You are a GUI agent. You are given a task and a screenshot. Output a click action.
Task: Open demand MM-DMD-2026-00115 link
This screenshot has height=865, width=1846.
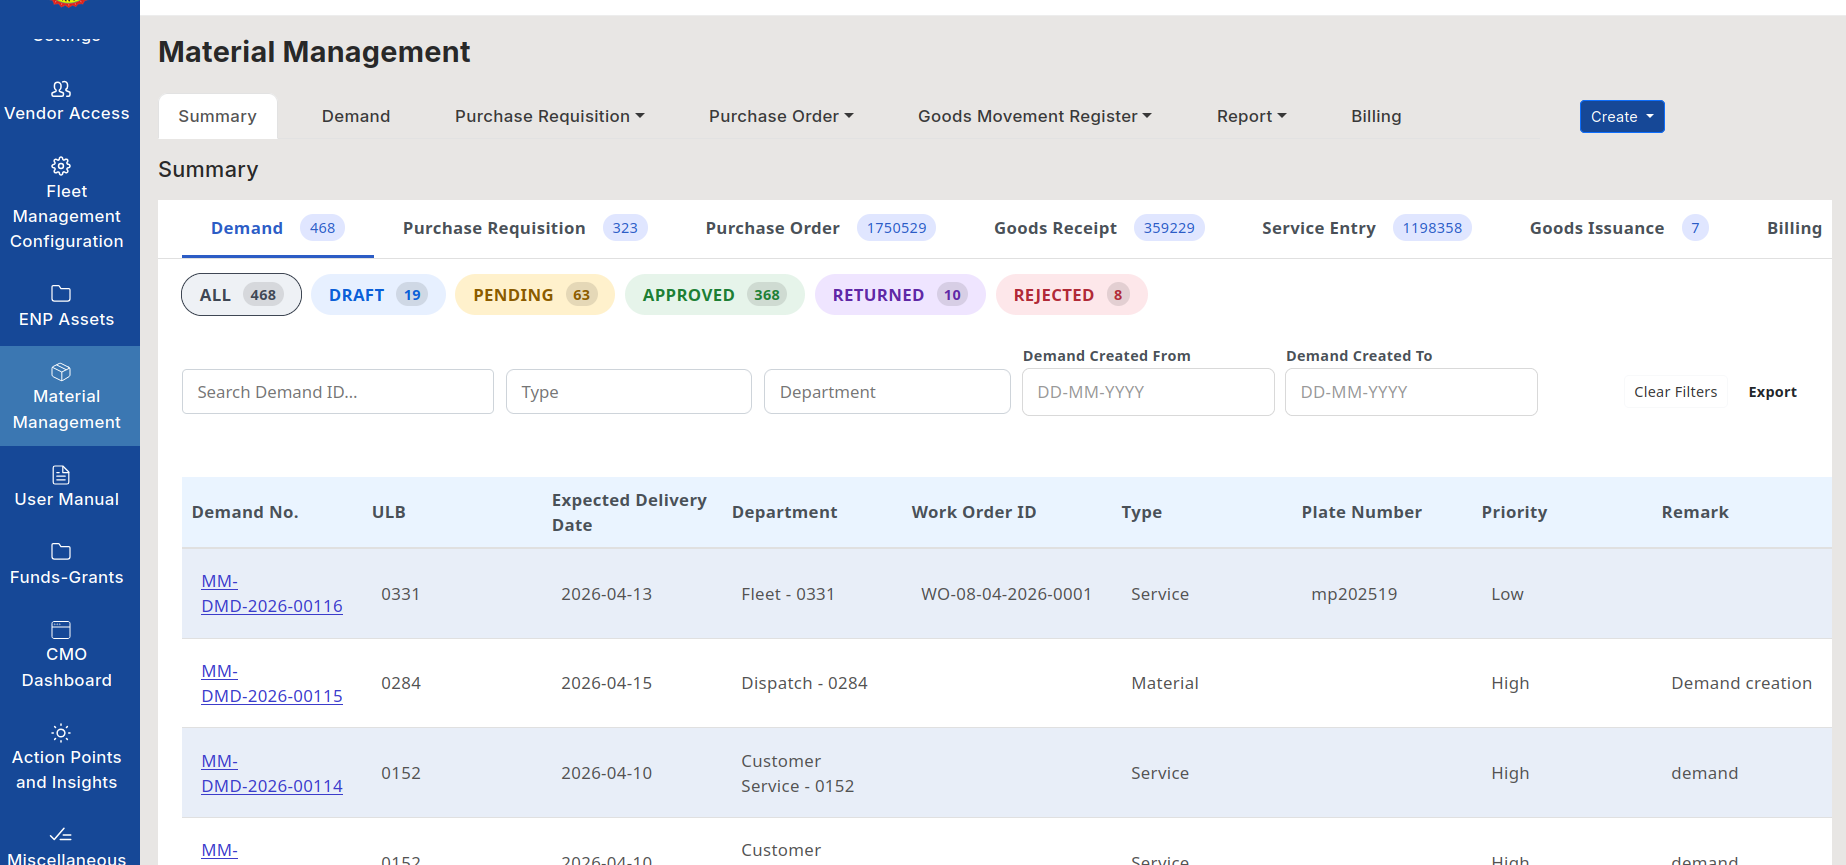click(272, 683)
